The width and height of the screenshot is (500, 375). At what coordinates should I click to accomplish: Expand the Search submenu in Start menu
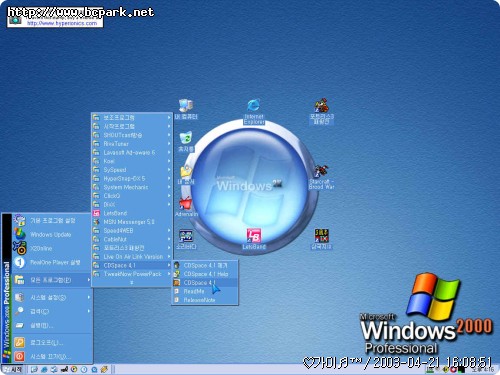(52, 311)
